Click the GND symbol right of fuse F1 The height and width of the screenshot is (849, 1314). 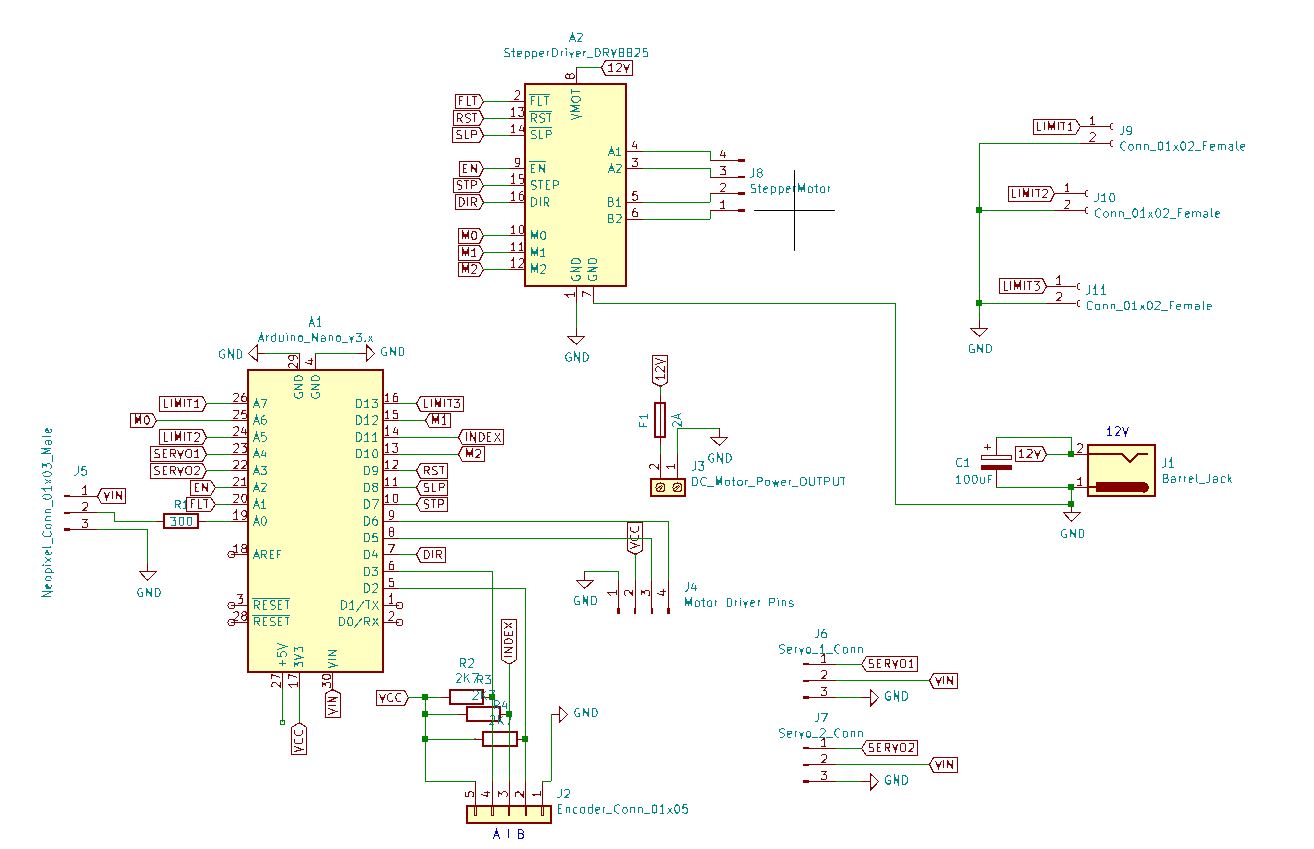719,443
